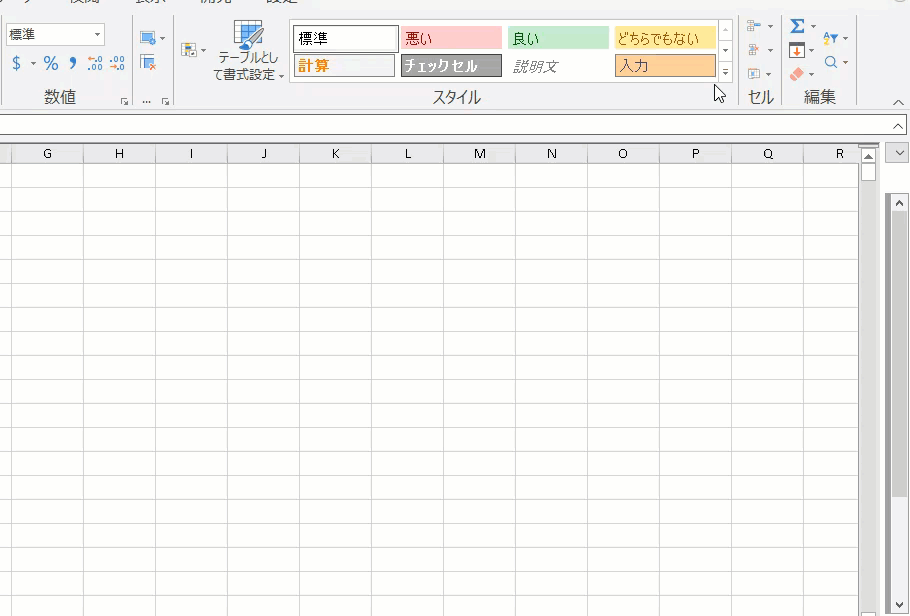Expand the AutoSum dropdown arrow
Screen dimensions: 910x616
813,26
